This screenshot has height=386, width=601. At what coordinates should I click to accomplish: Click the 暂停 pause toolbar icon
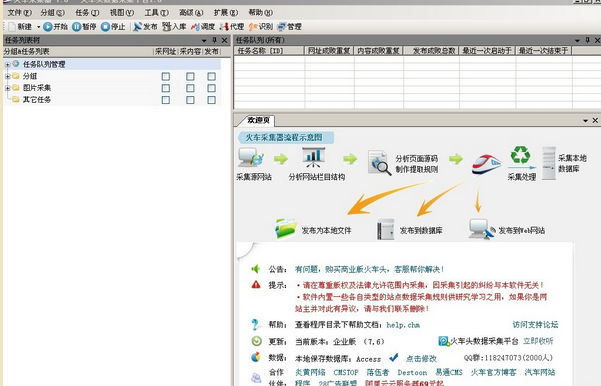coord(84,26)
